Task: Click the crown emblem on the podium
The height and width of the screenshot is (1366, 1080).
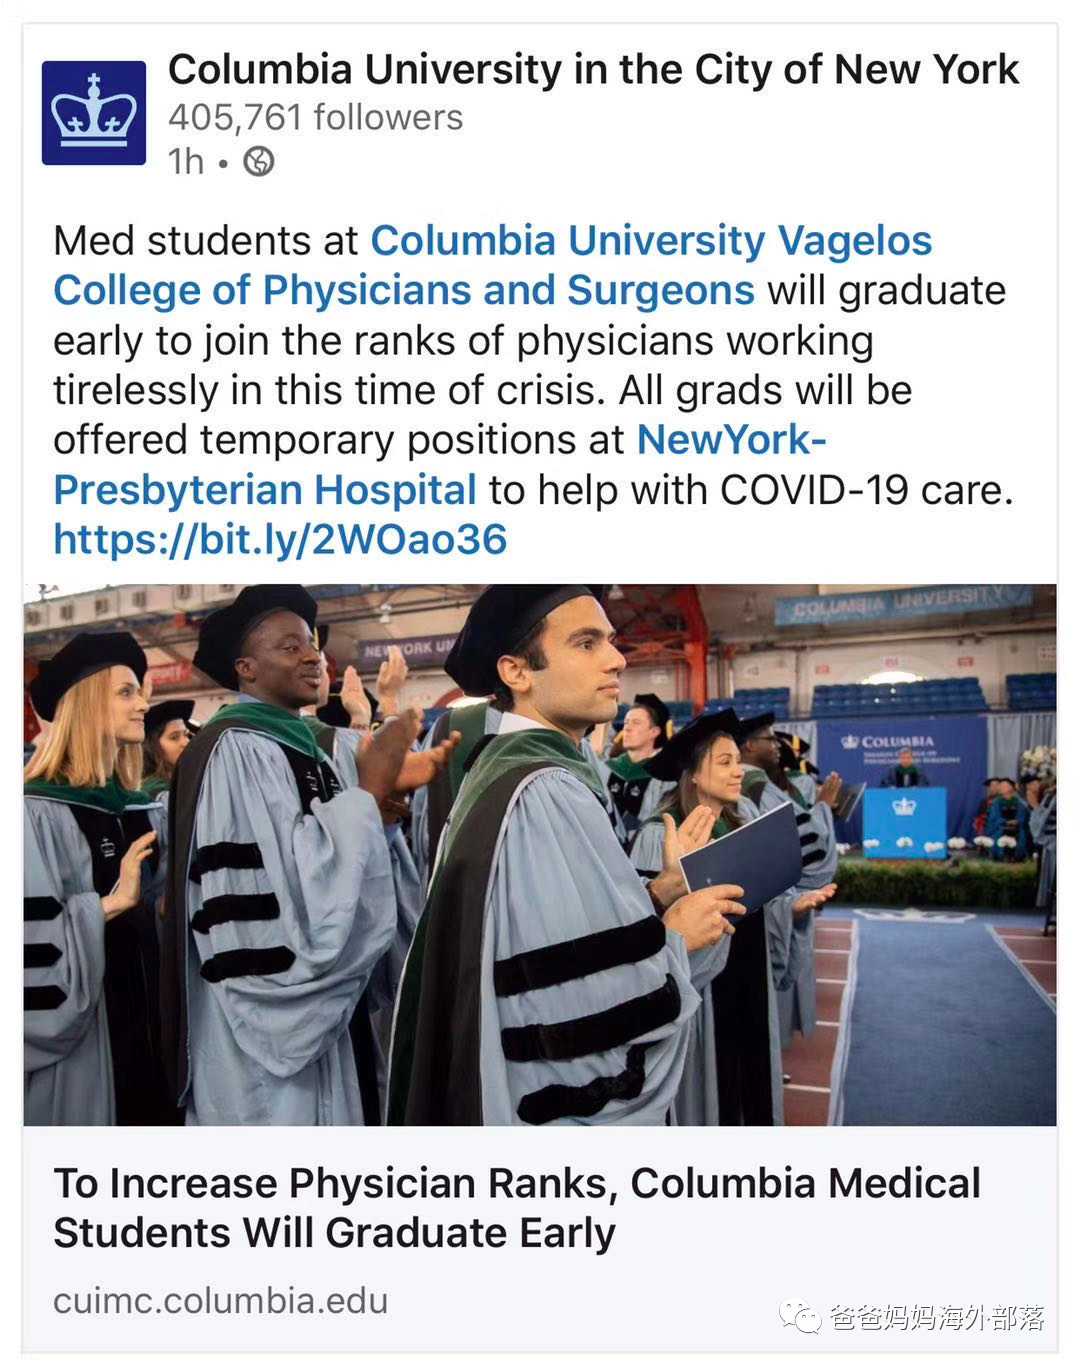Action: coord(903,805)
